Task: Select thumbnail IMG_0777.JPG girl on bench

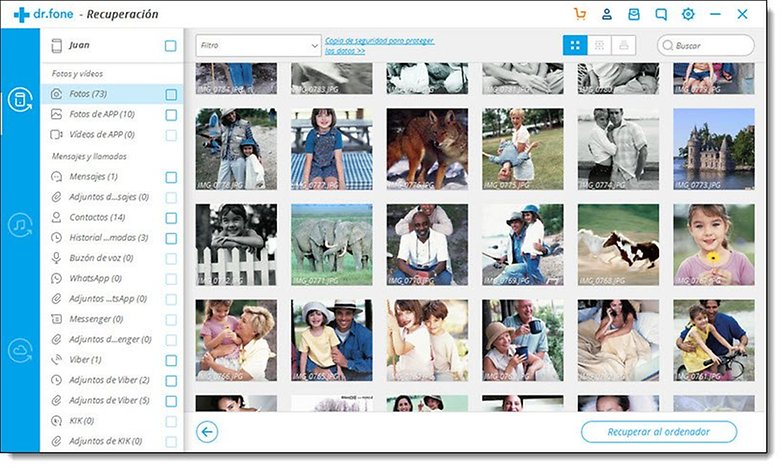Action: (332, 149)
